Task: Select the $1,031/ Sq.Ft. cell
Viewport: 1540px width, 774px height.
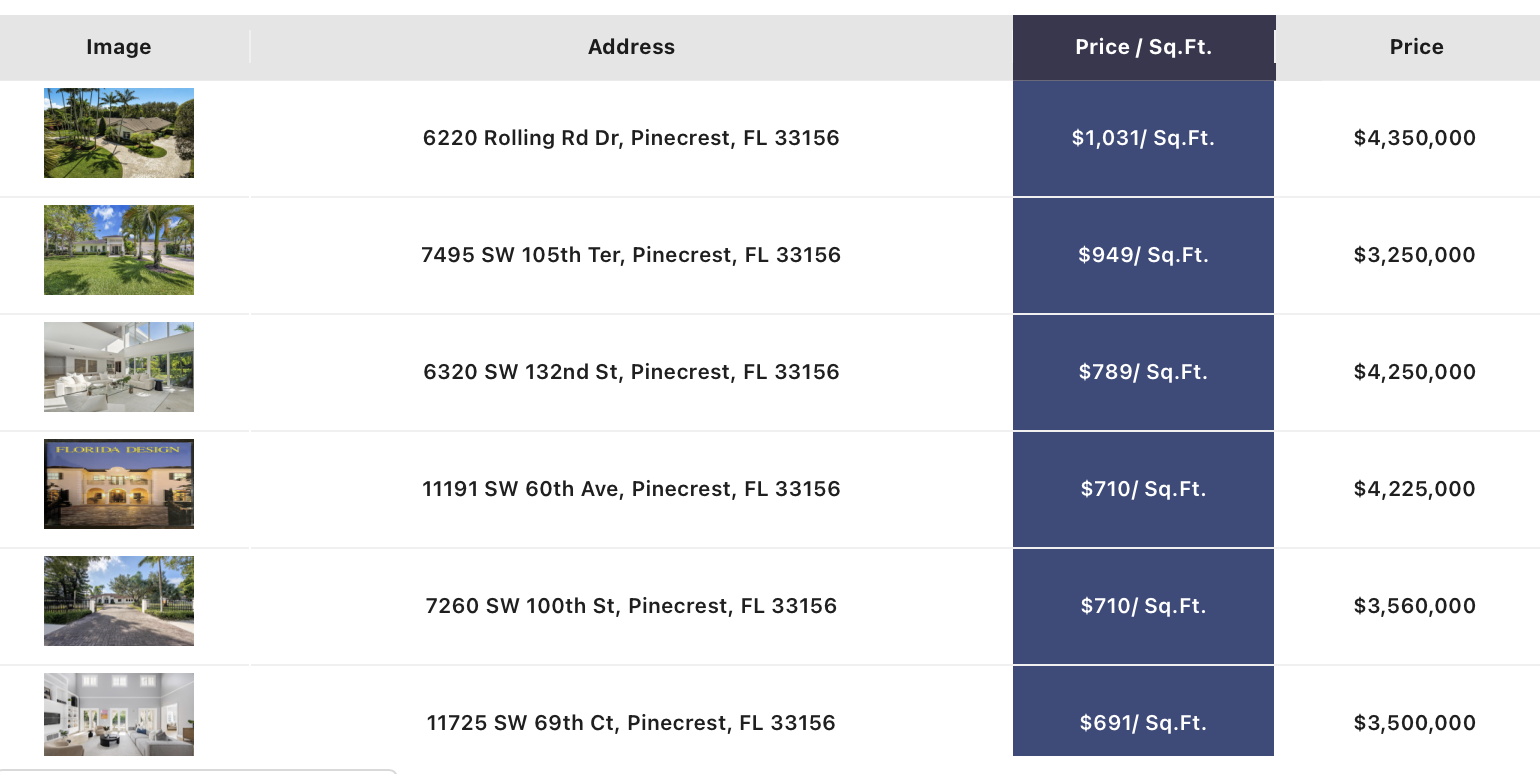Action: 1143,138
